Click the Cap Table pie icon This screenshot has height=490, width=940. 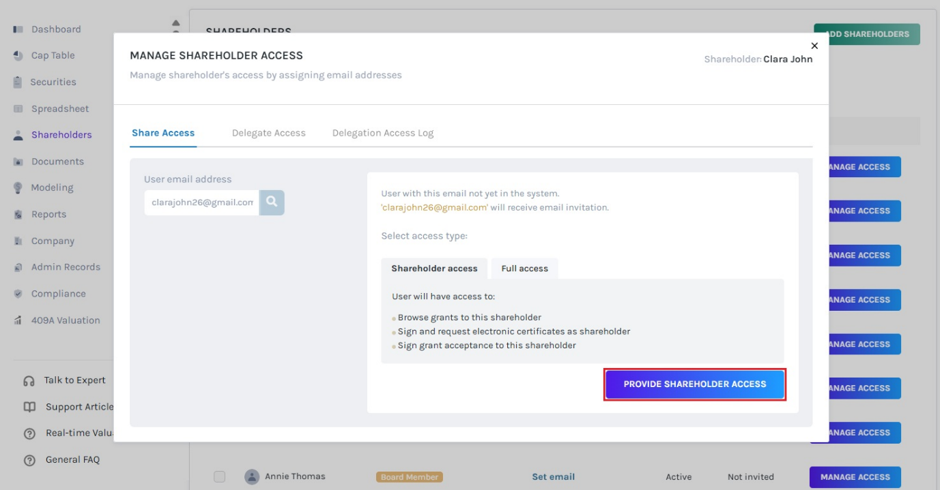point(18,55)
